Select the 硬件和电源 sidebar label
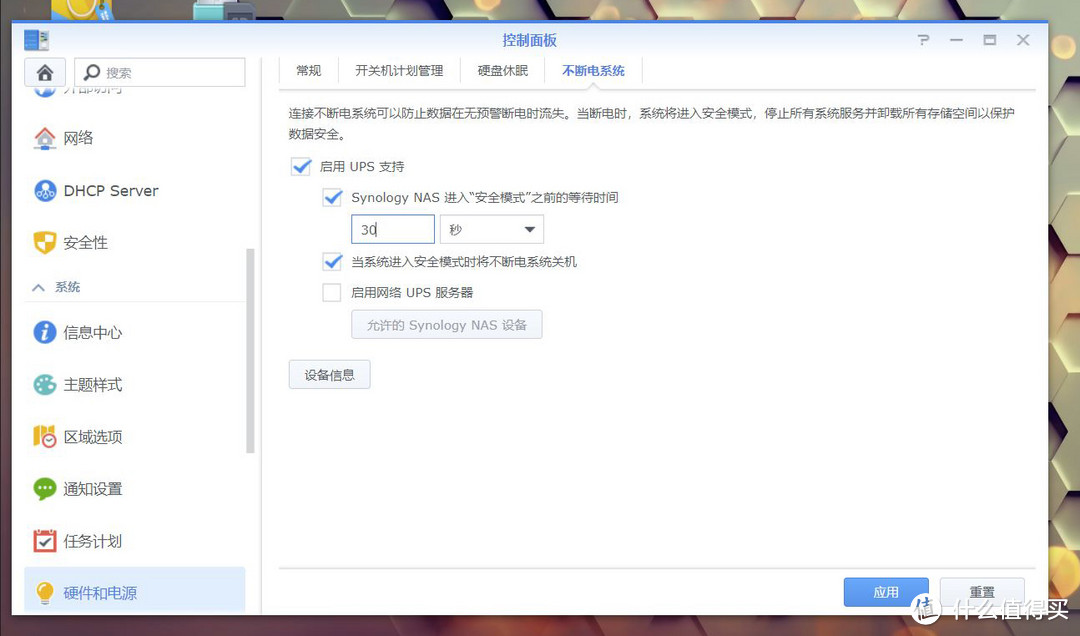The width and height of the screenshot is (1080, 636). [x=101, y=593]
